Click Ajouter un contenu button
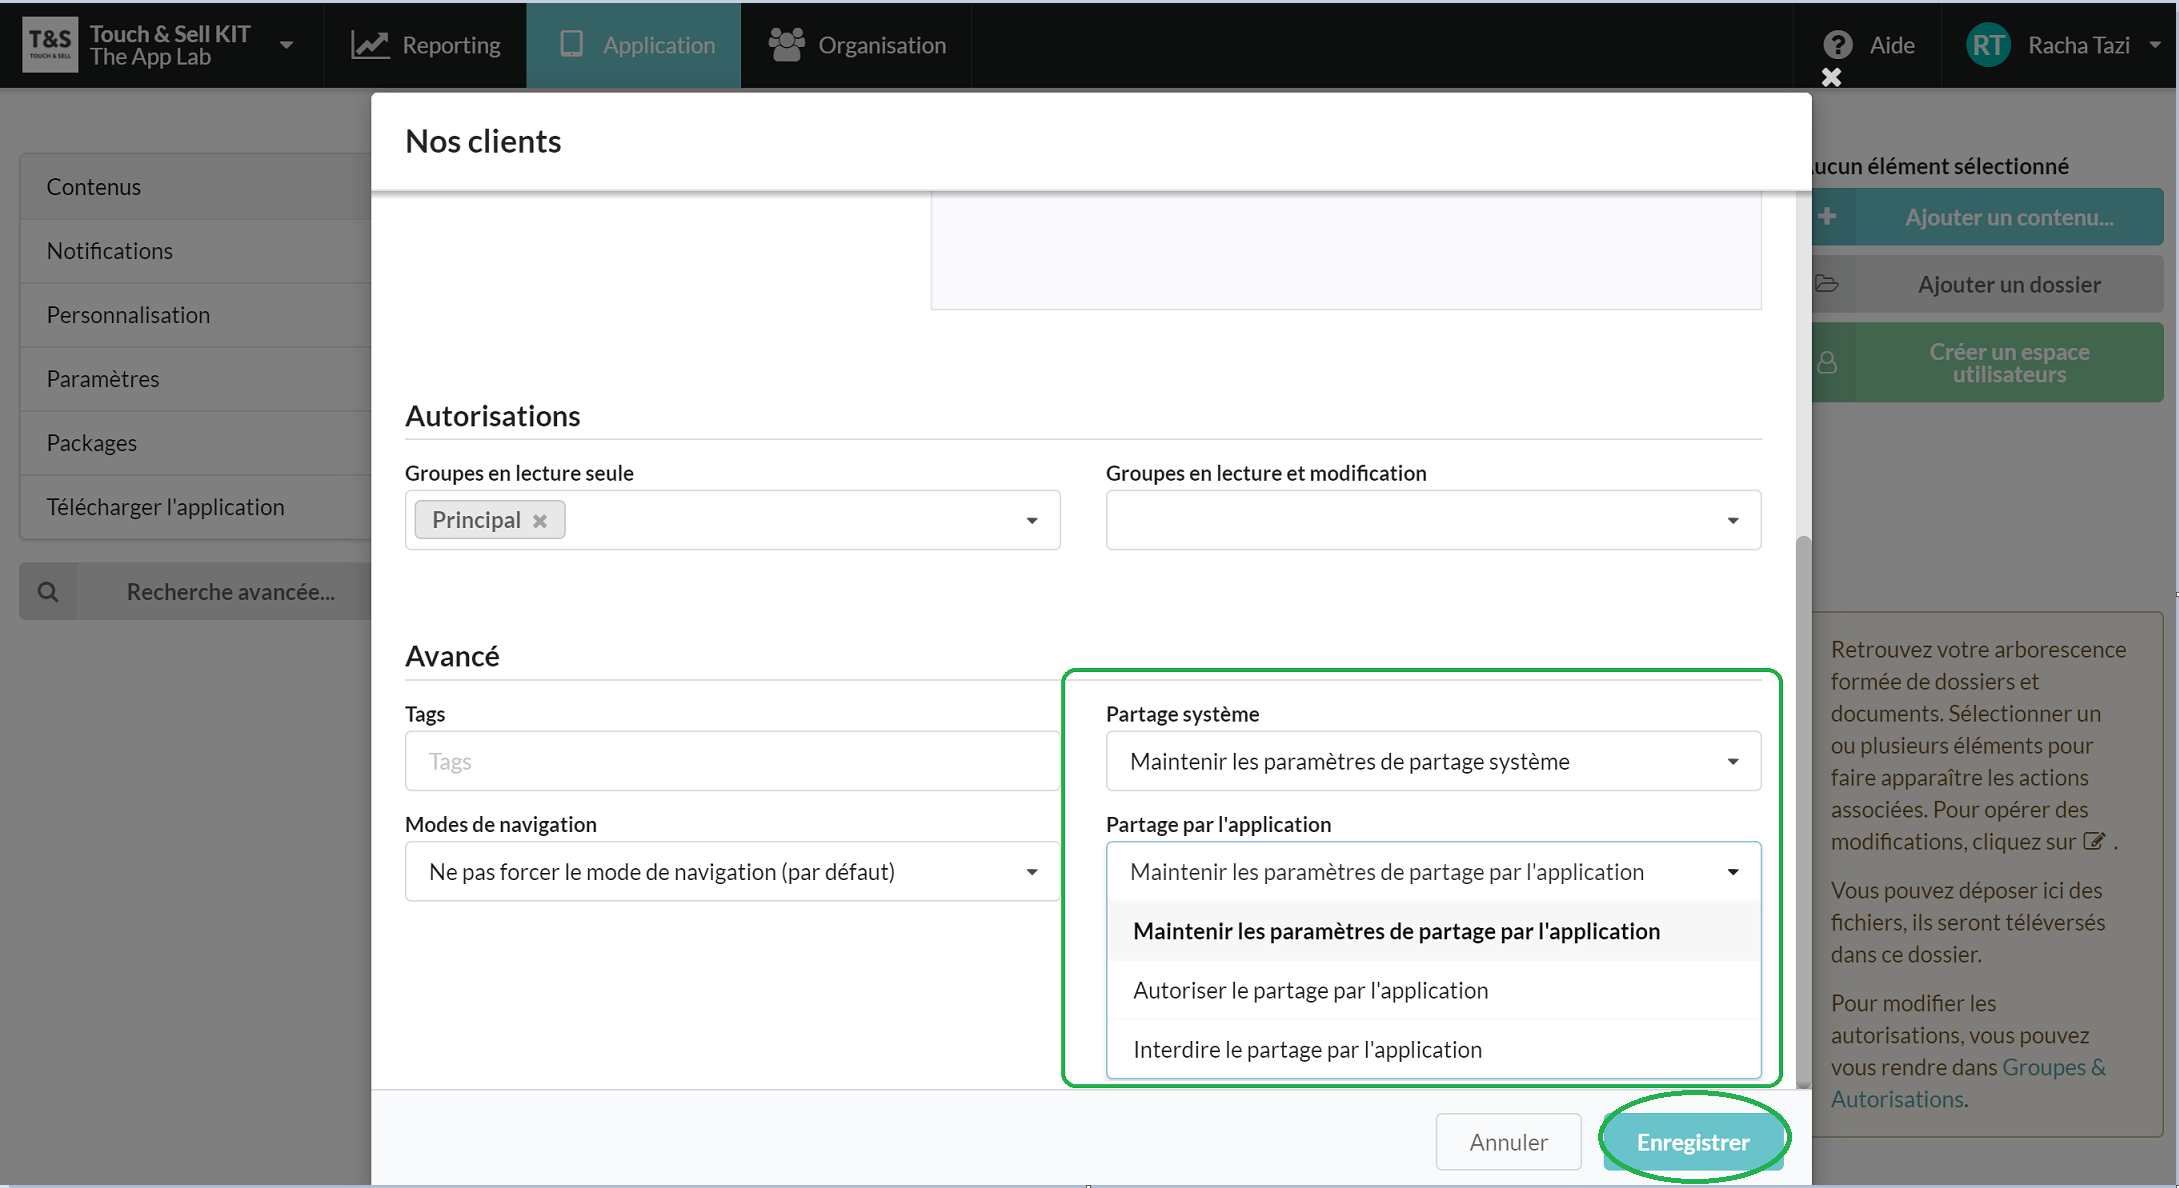The image size is (2179, 1188). pyautogui.click(x=1988, y=217)
